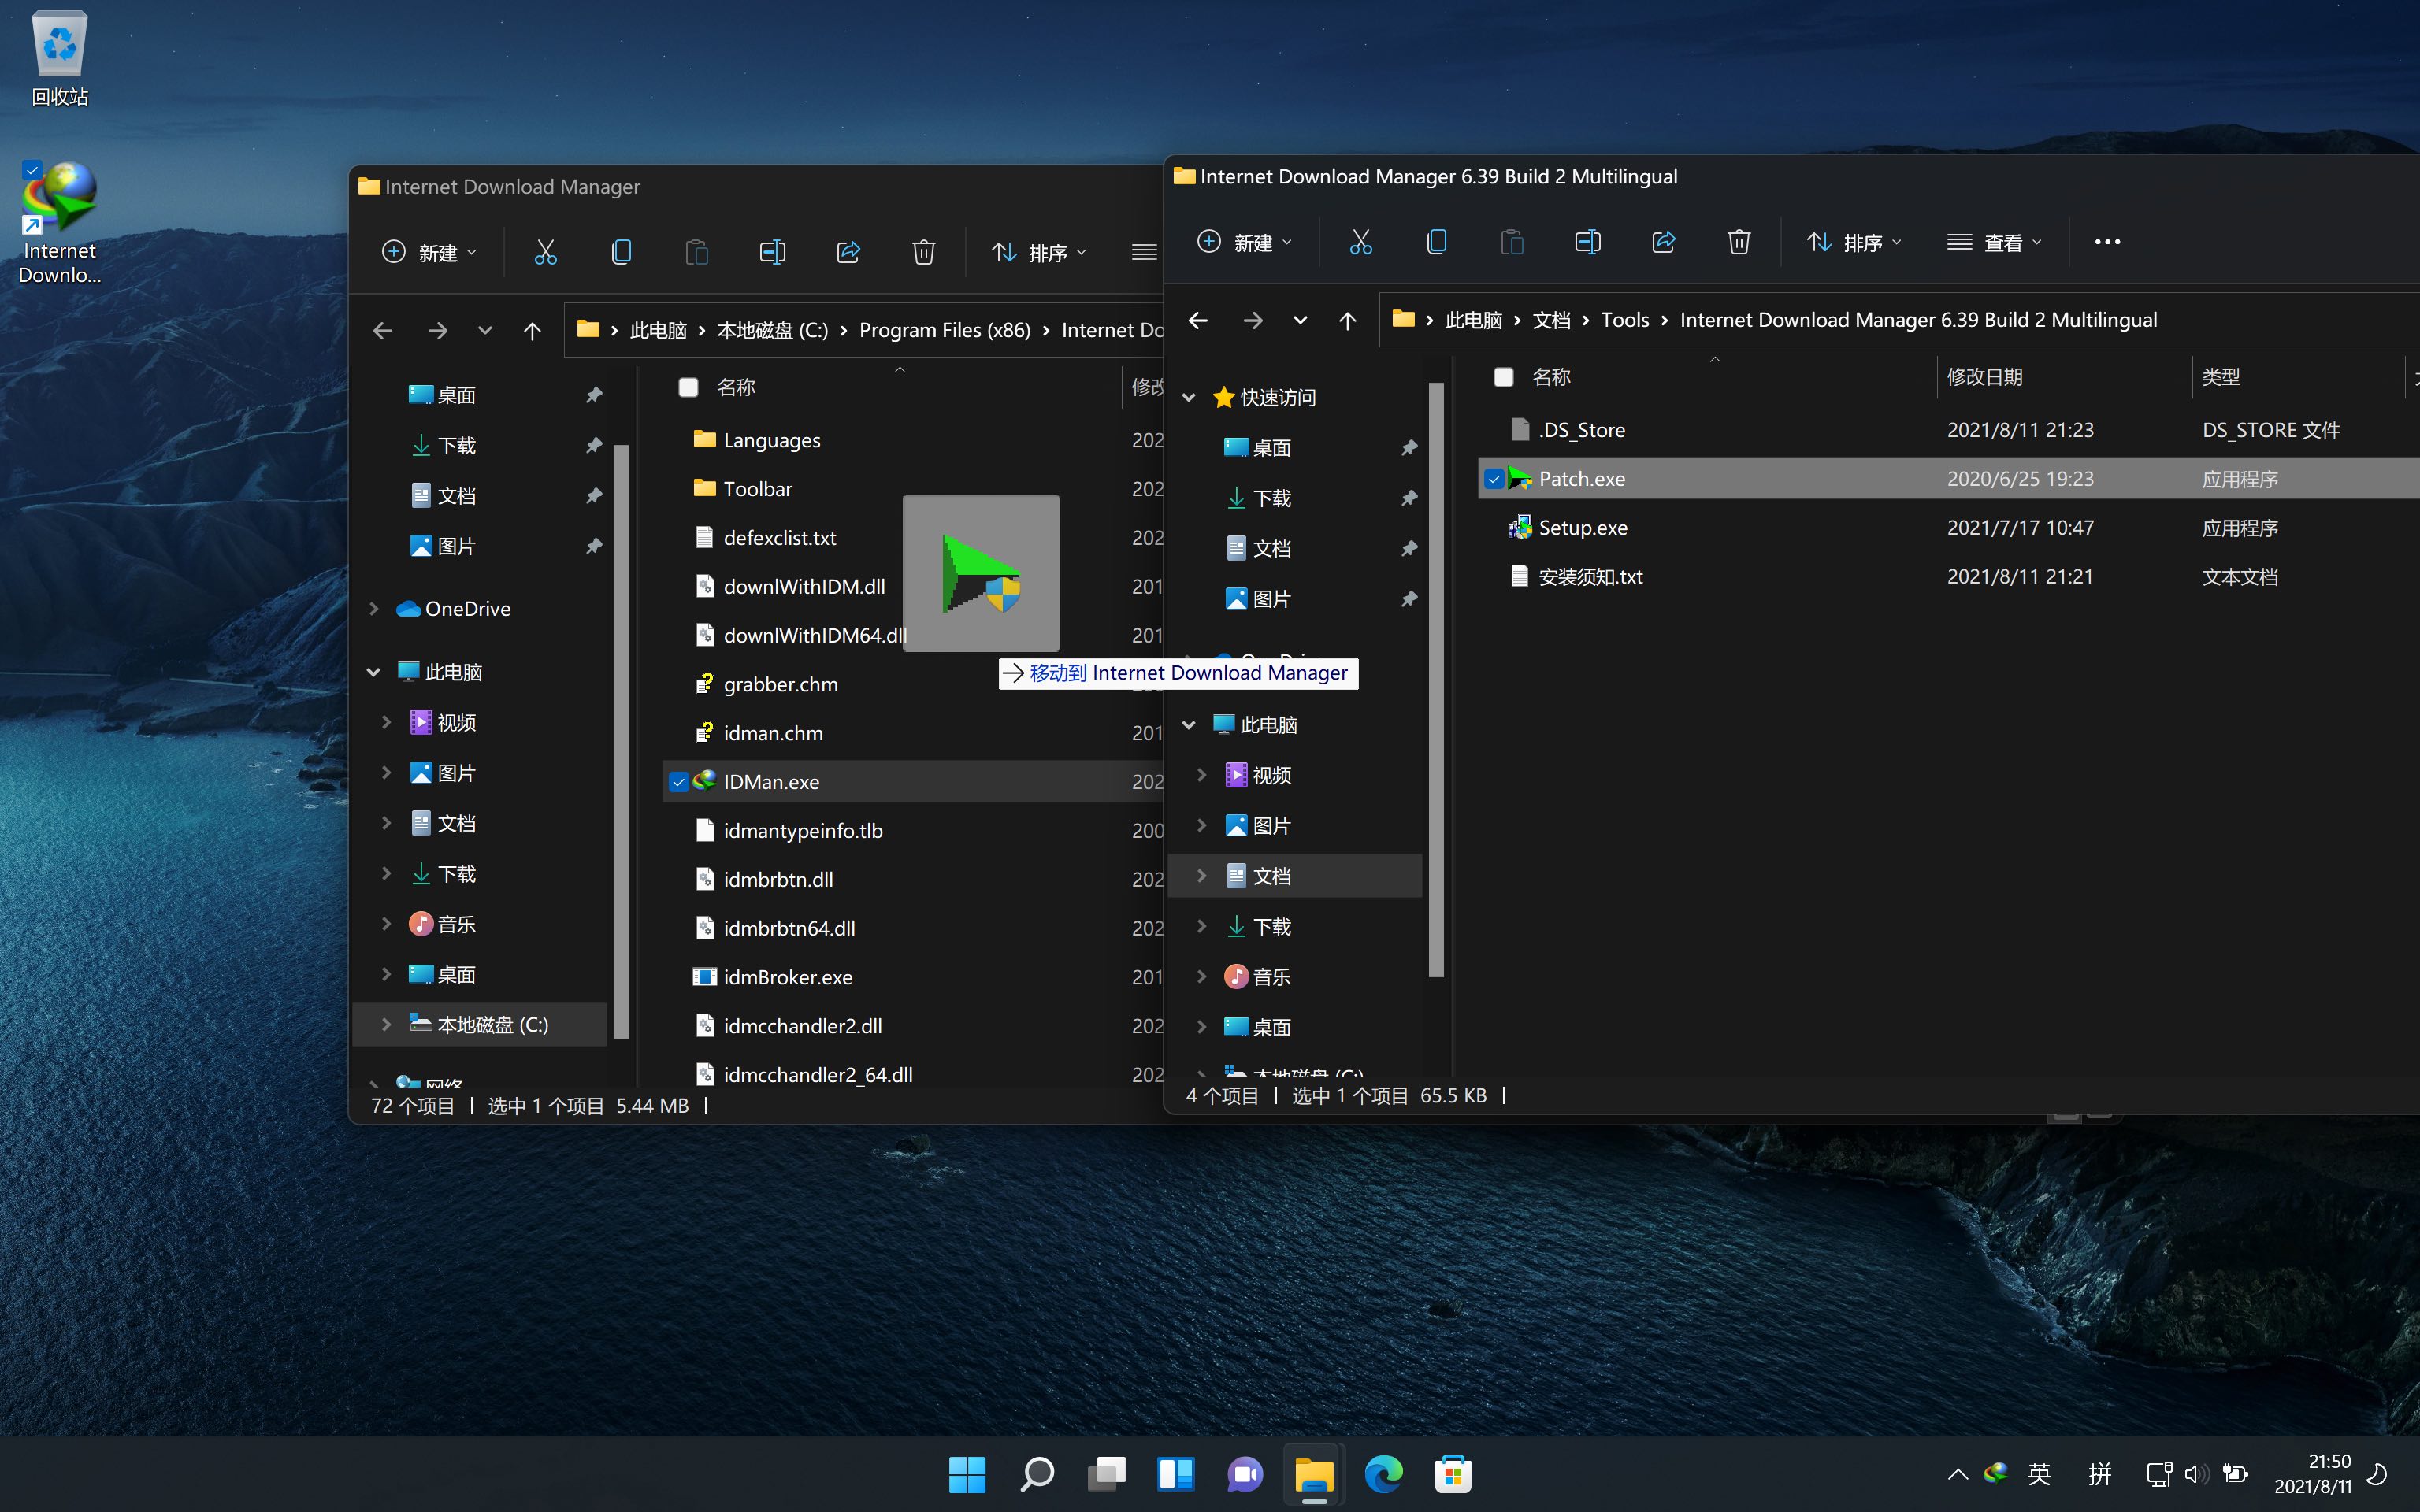Click the right navigation pane scrollbar

coord(1436,680)
